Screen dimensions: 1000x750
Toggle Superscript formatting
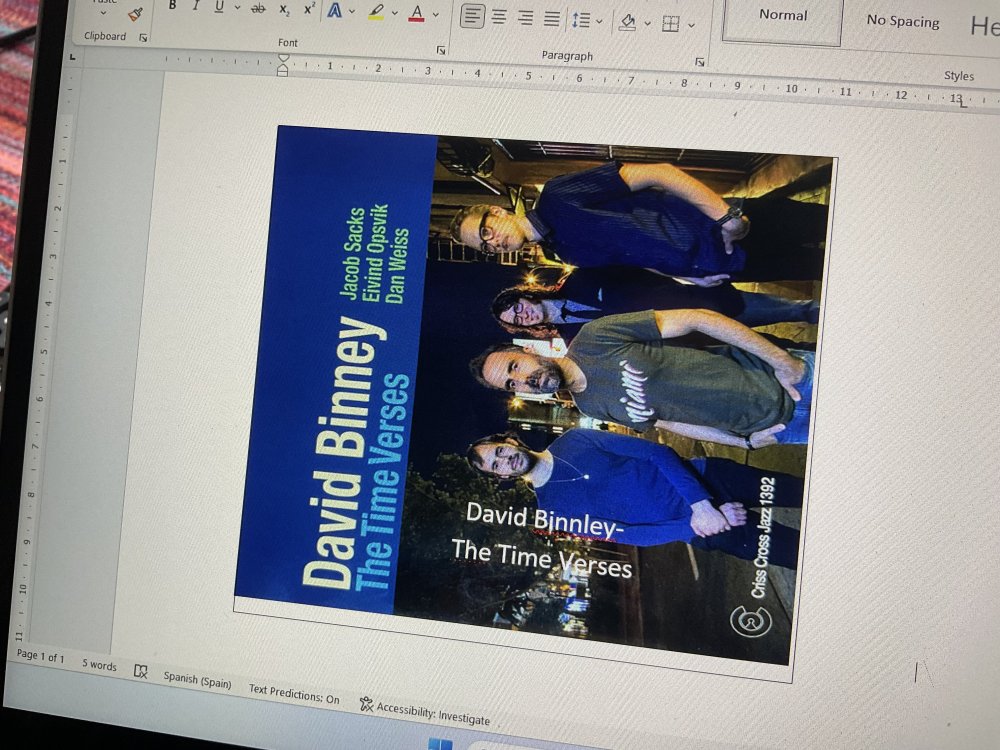point(309,9)
